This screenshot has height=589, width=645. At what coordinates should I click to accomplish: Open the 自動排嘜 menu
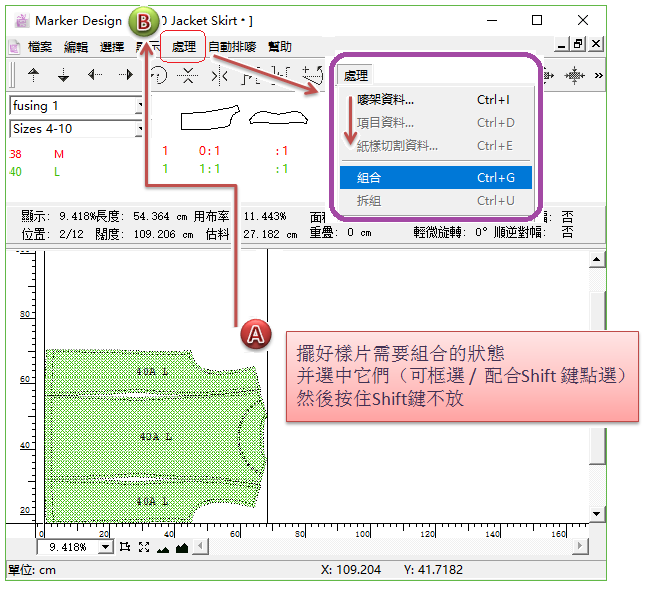coord(232,46)
